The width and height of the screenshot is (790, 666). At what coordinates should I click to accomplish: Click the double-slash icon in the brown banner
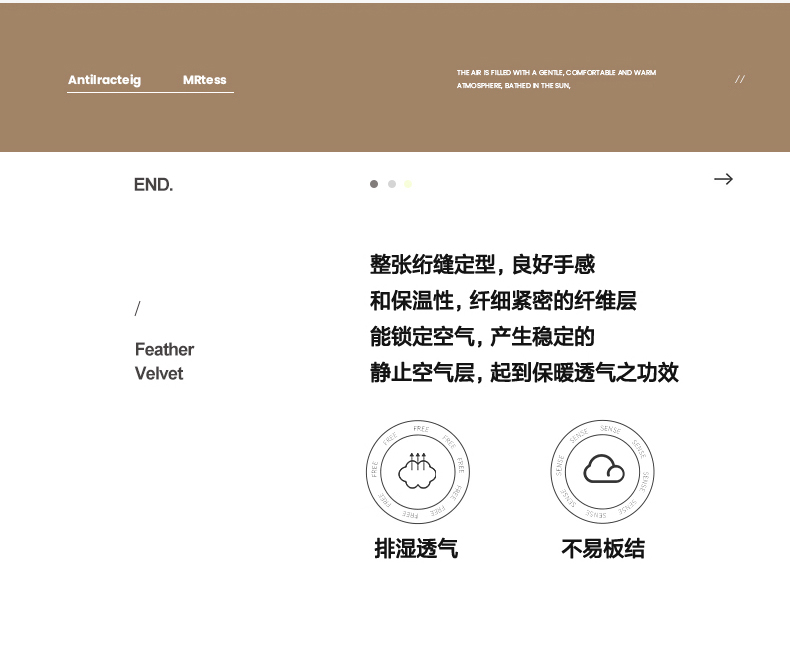pos(740,79)
